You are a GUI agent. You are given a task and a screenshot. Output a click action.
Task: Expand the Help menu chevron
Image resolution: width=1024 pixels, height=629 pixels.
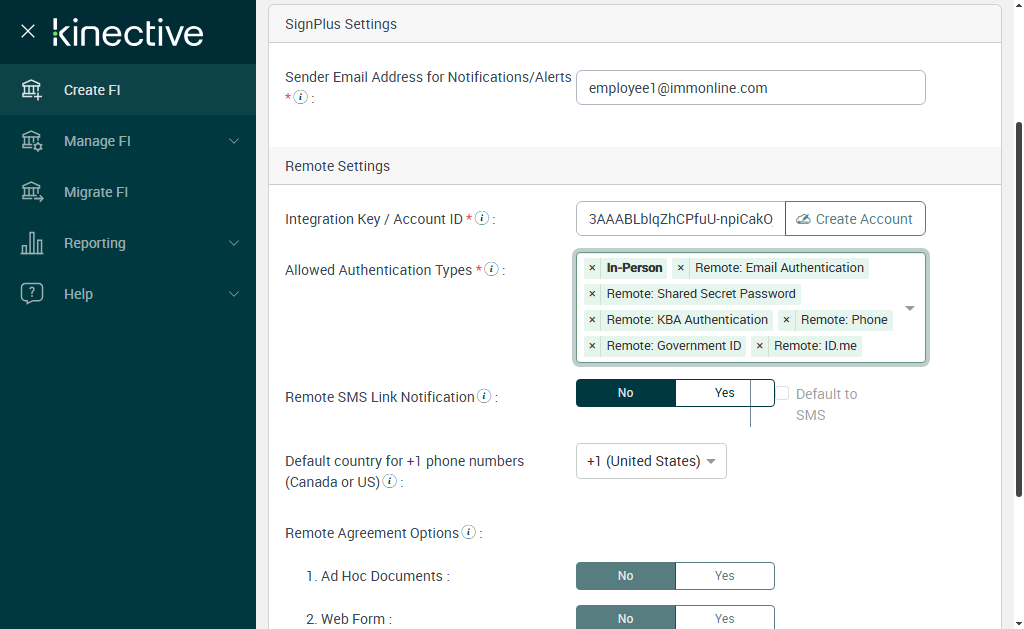234,294
